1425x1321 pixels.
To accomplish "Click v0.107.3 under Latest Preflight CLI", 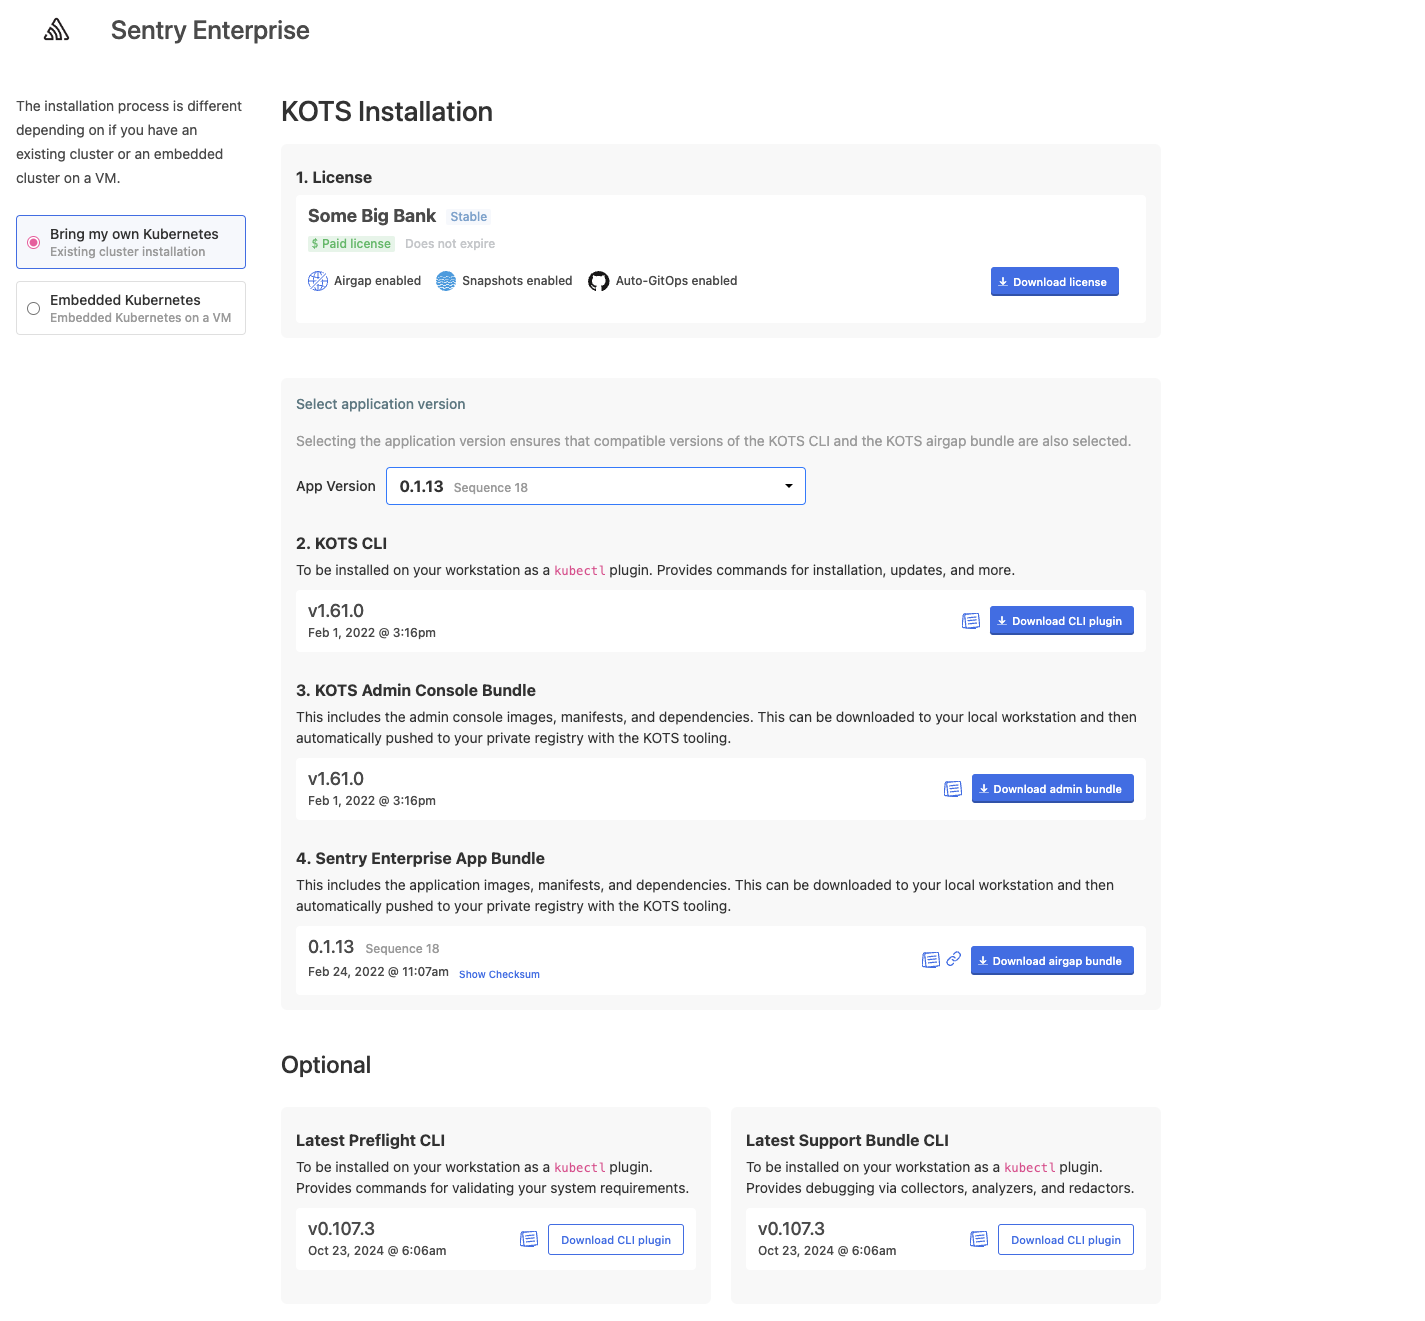I will [341, 1229].
